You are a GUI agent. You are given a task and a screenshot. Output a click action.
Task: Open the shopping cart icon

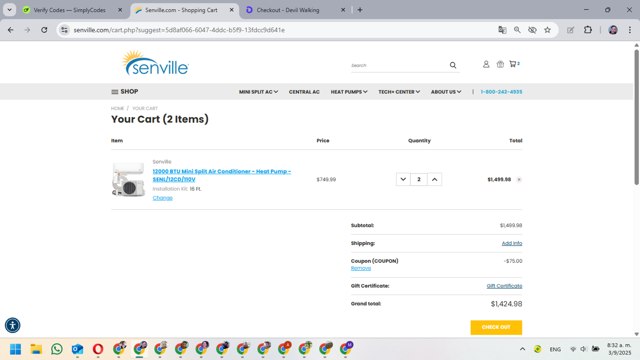[514, 64]
